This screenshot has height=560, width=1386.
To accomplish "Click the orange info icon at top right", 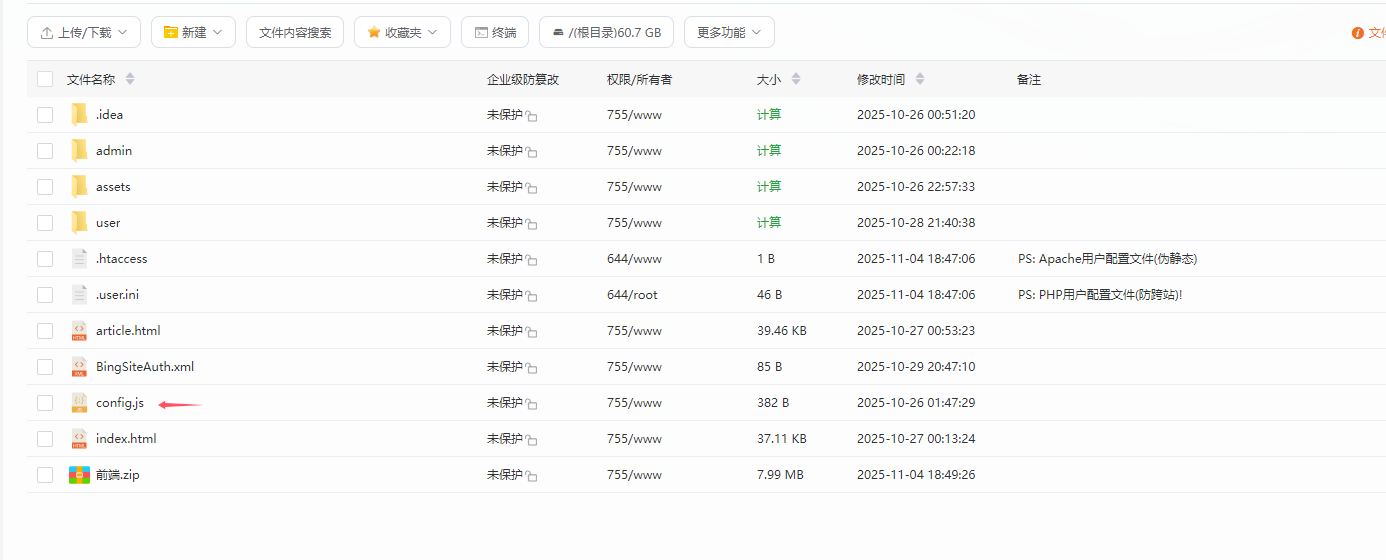I will pyautogui.click(x=1357, y=33).
